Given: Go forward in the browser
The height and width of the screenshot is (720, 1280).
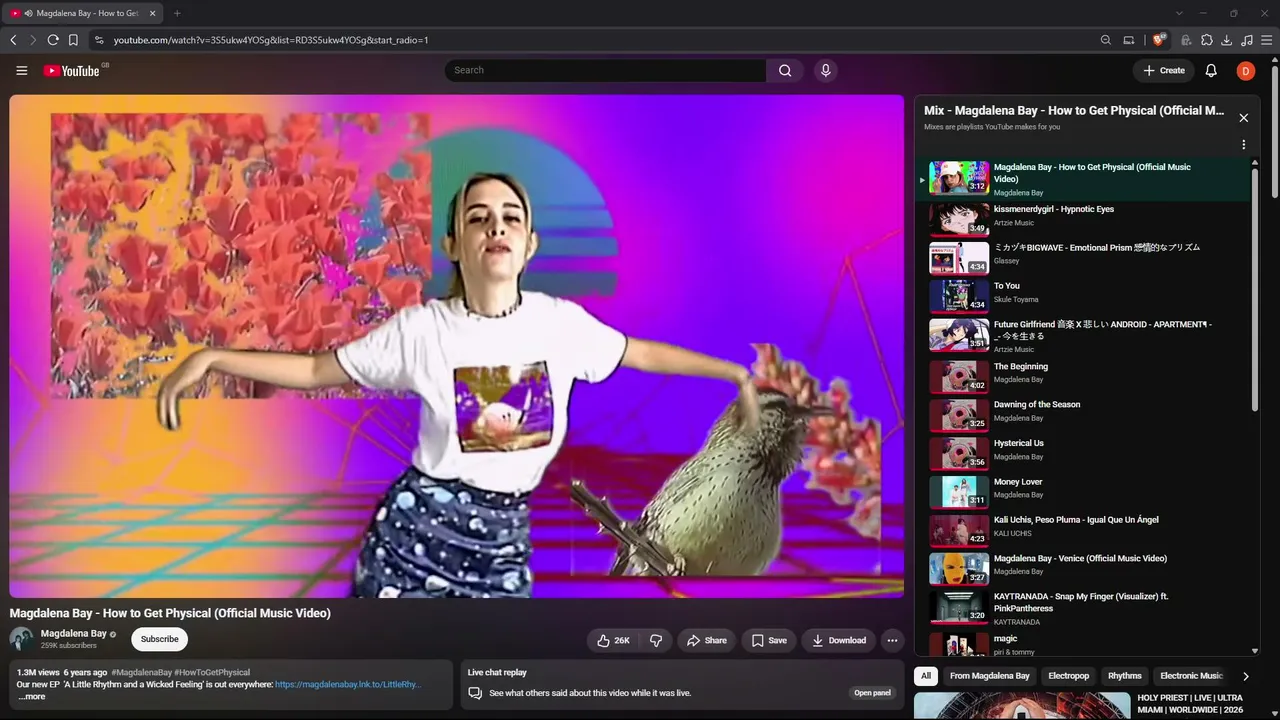Looking at the screenshot, I should pyautogui.click(x=33, y=40).
